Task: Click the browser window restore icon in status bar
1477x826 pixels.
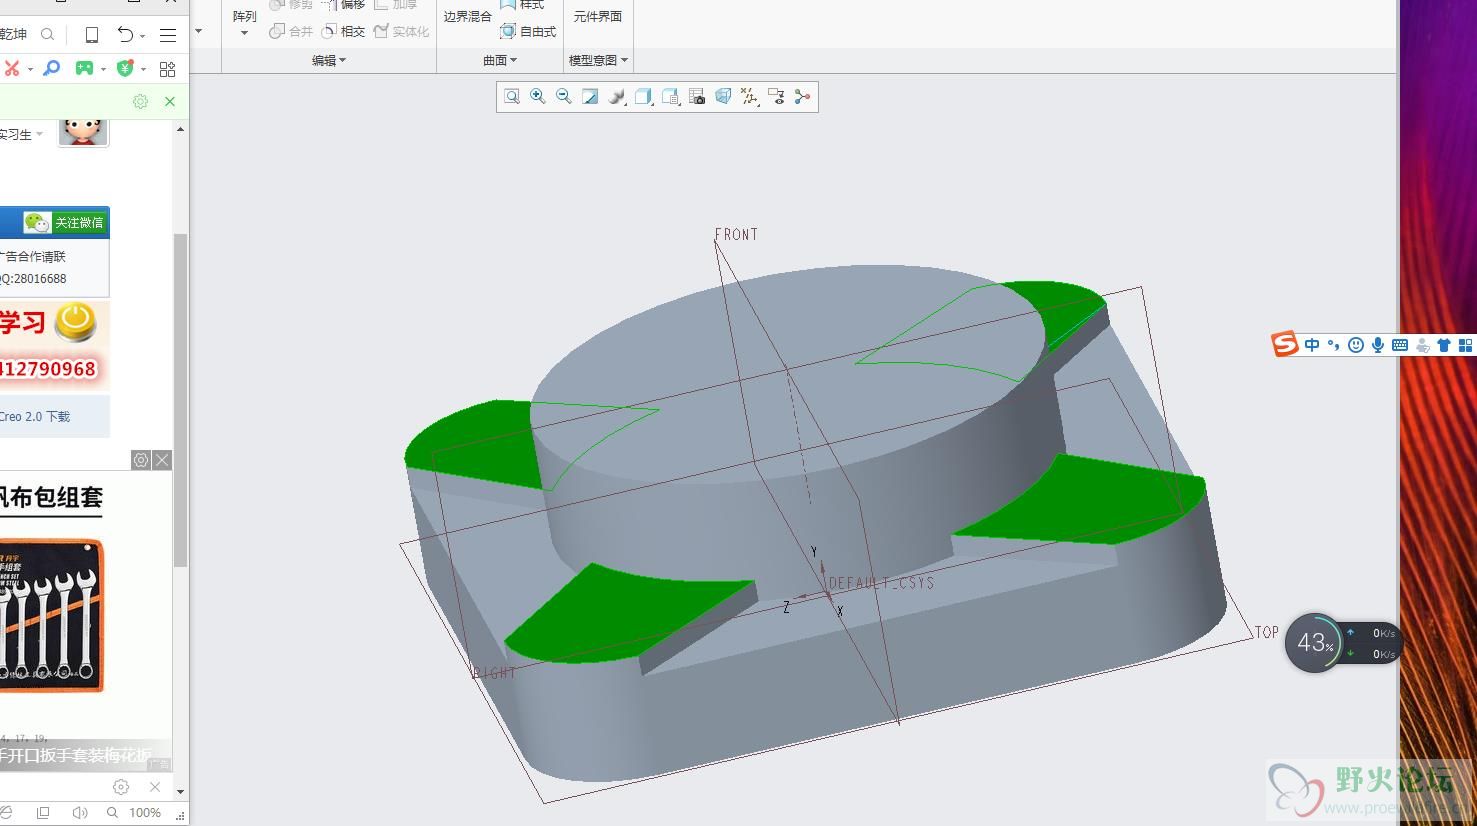Action: (43, 813)
